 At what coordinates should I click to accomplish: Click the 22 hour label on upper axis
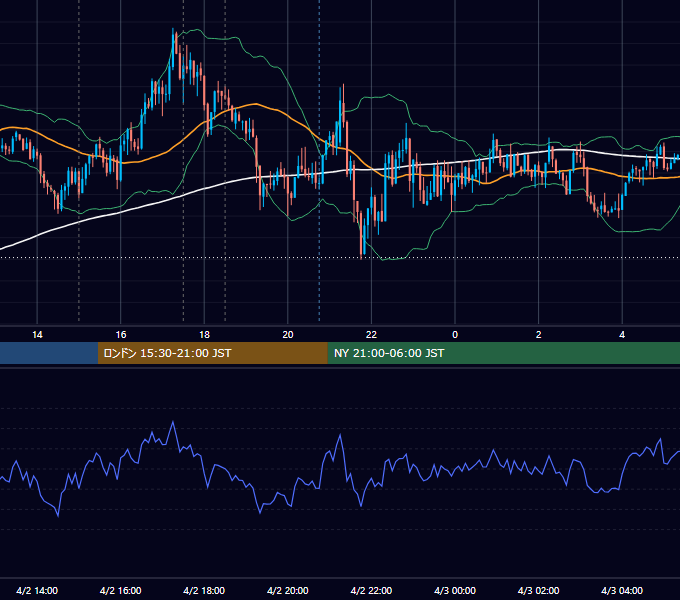point(371,335)
